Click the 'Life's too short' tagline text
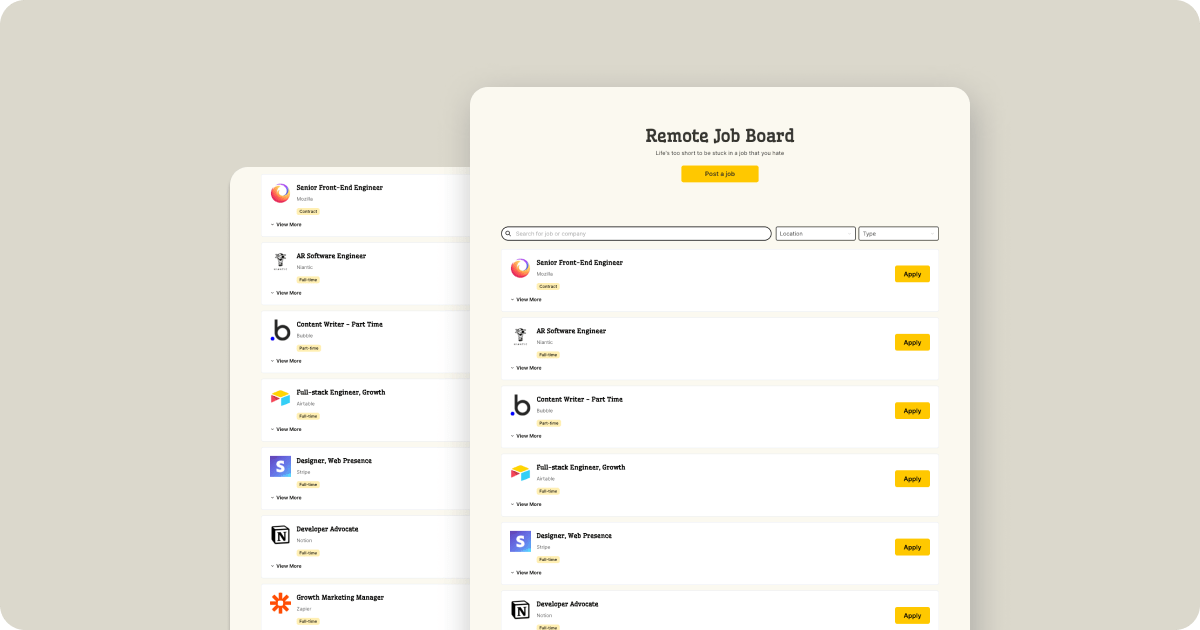 [720, 153]
